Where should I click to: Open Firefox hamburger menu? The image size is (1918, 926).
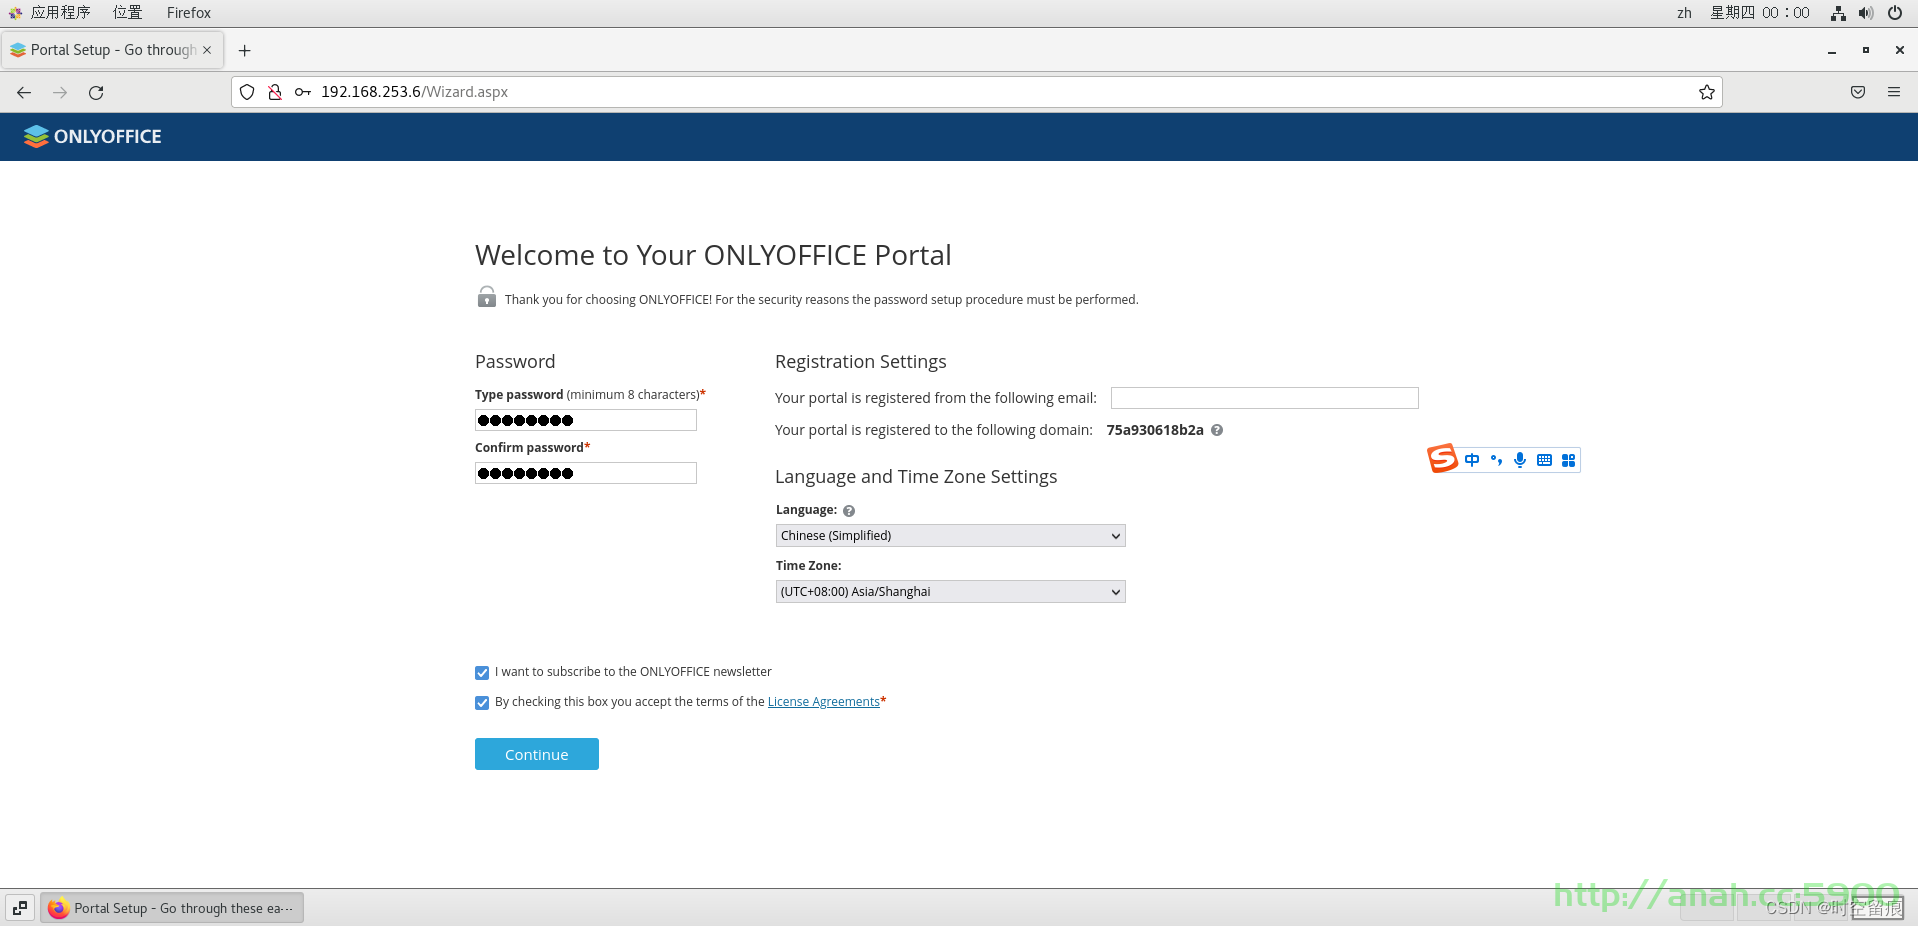(x=1894, y=92)
